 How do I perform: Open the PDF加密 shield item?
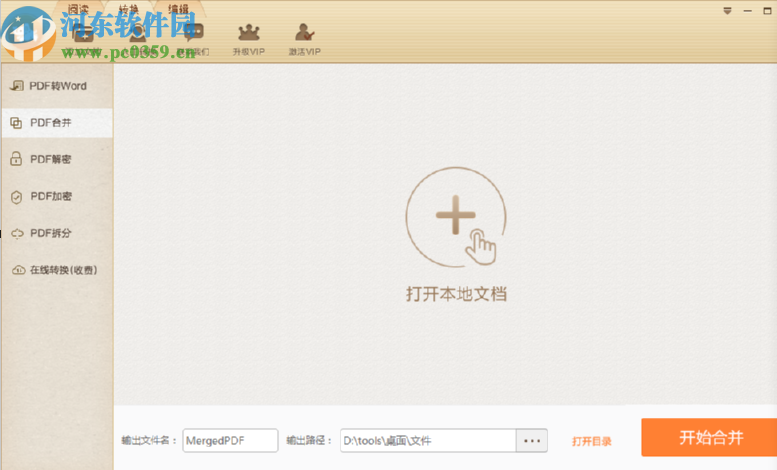pyautogui.click(x=57, y=196)
